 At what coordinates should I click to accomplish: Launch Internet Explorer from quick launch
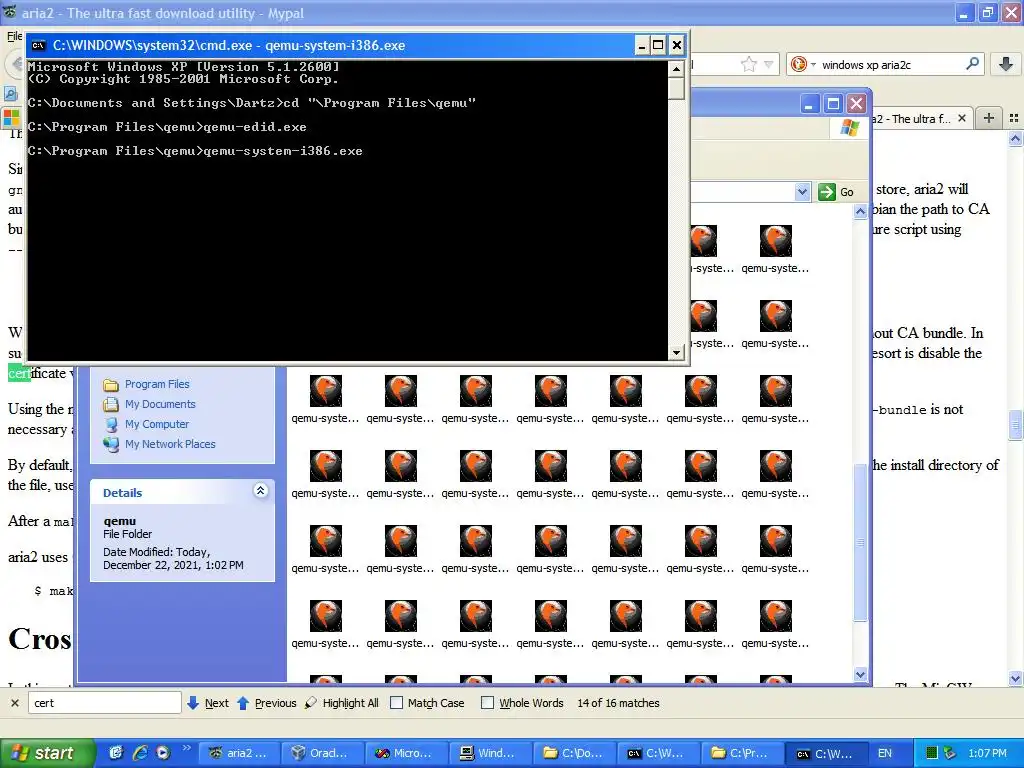click(139, 753)
